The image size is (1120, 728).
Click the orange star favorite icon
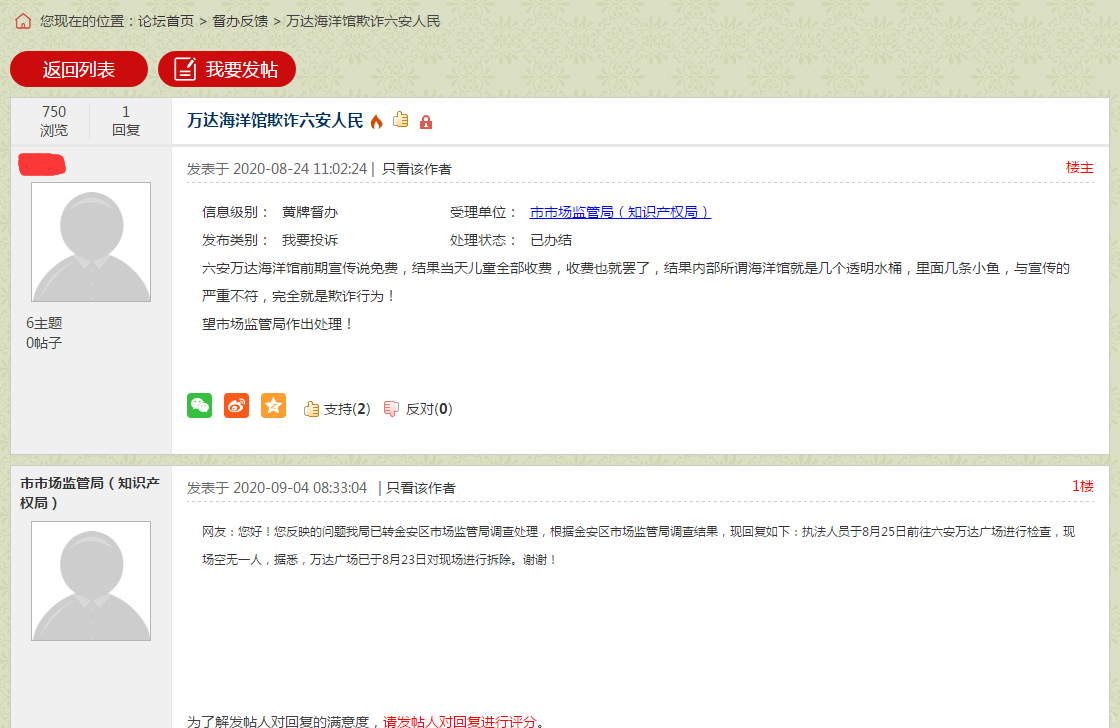coord(274,406)
